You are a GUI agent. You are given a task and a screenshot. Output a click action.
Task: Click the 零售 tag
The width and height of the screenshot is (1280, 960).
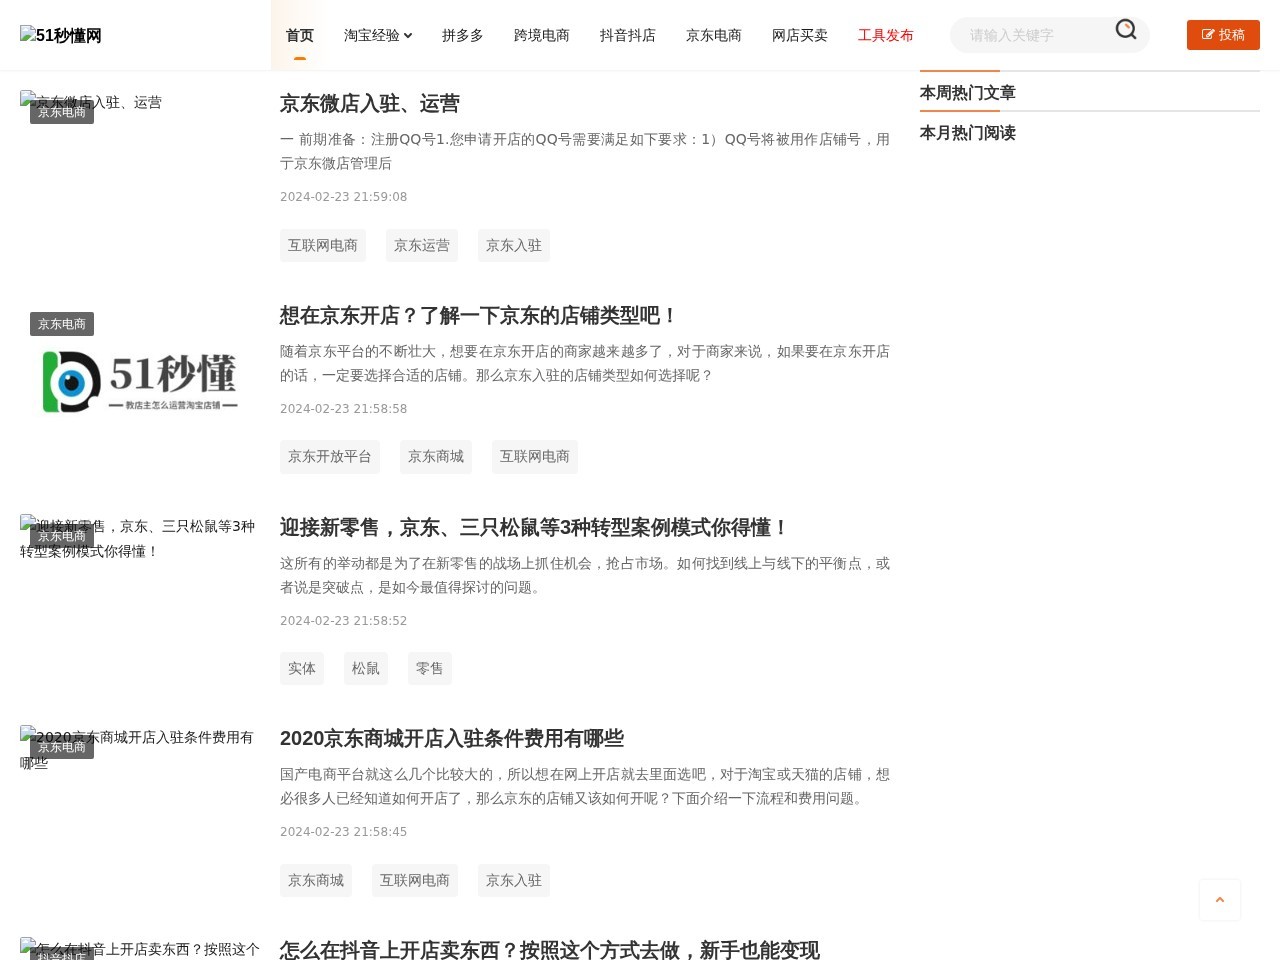click(x=429, y=668)
